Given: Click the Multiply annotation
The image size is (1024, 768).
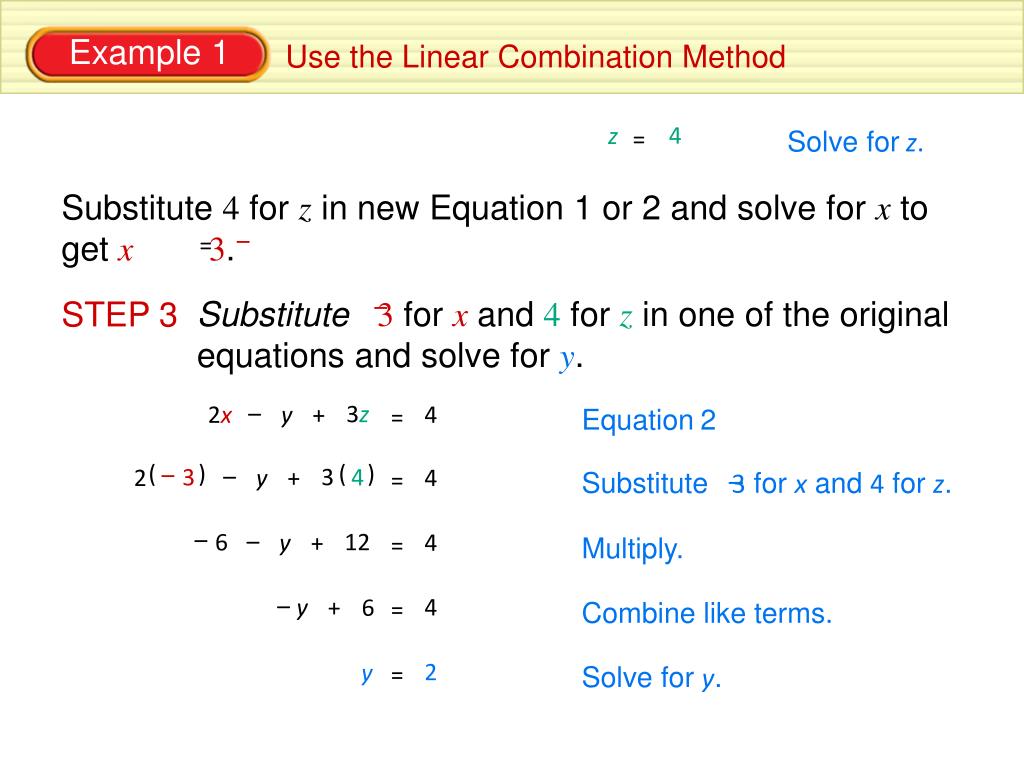Looking at the screenshot, I should 632,549.
